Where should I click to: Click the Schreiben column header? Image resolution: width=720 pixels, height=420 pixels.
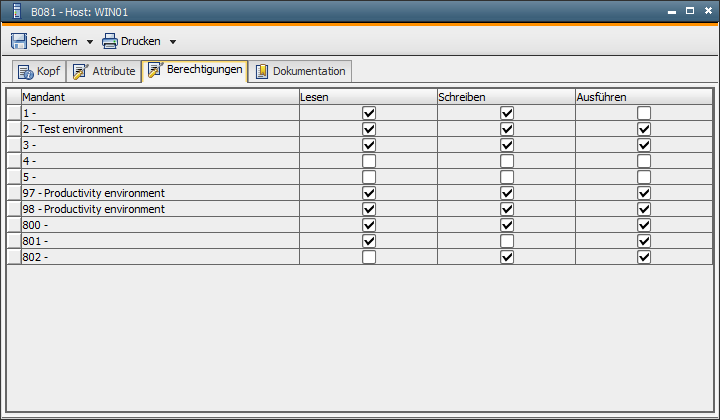tap(506, 97)
